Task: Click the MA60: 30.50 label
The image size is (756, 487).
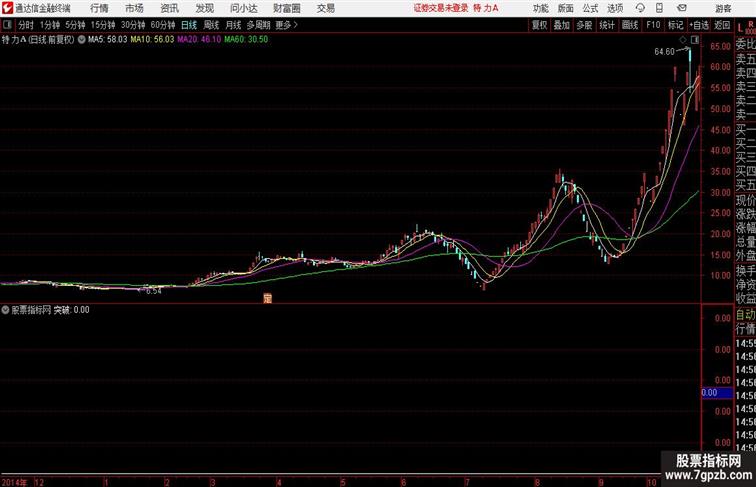Action: pos(246,40)
